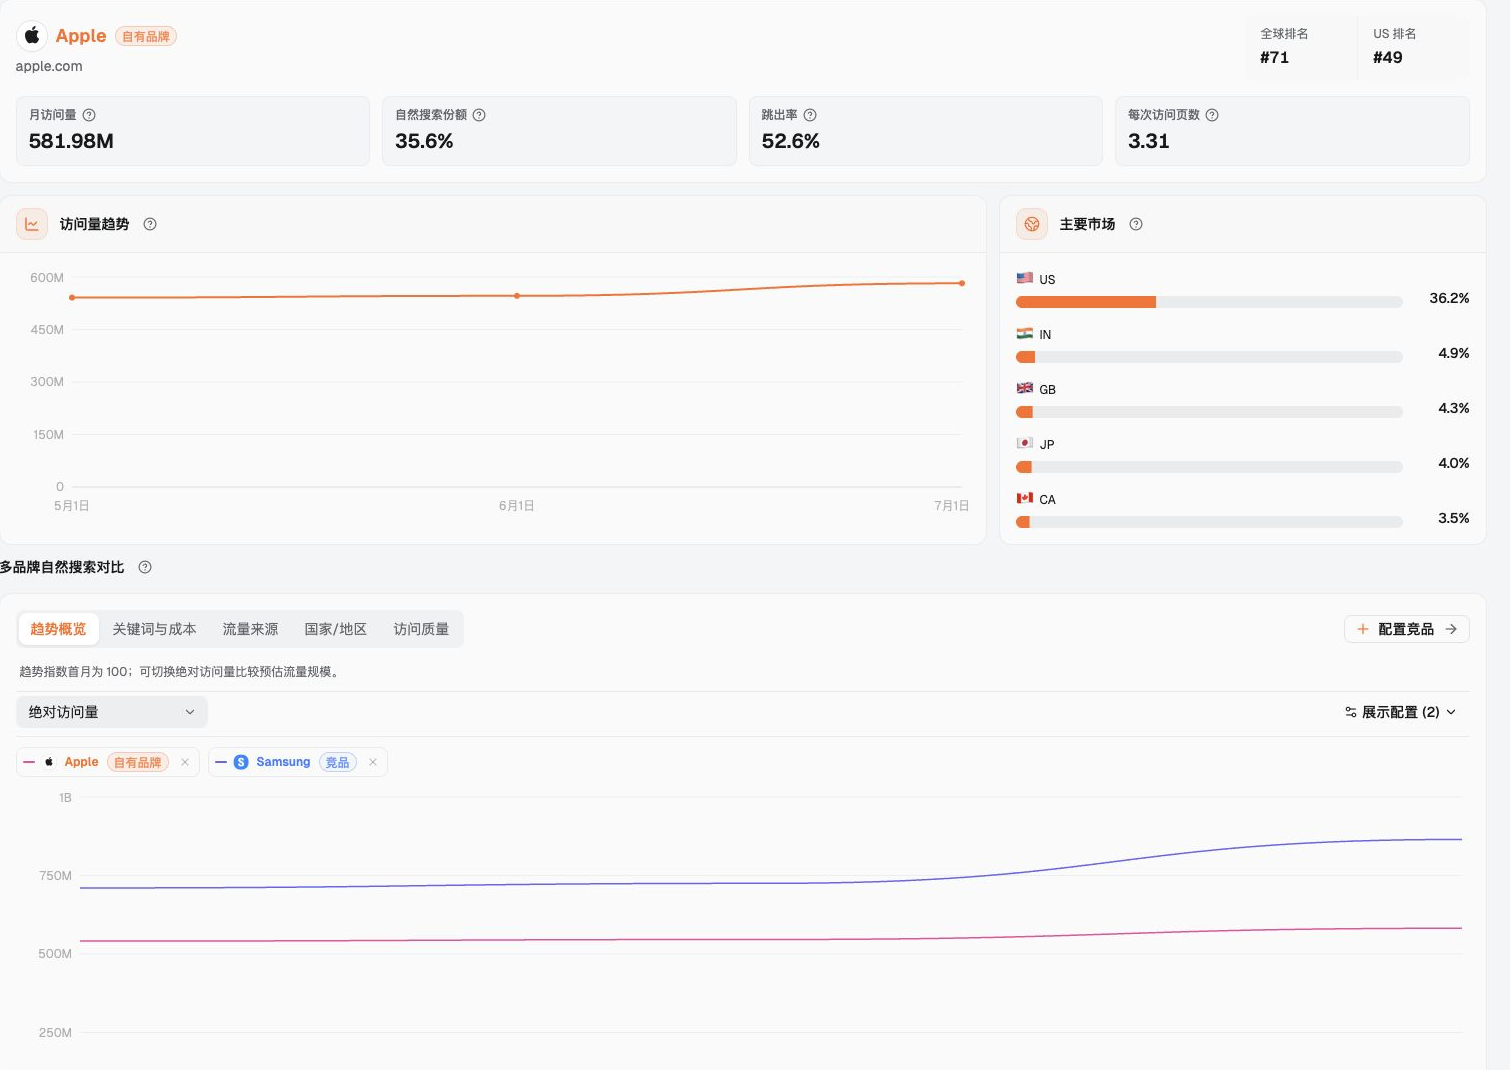Click the Apple logo icon in the header
The height and width of the screenshot is (1070, 1510).
32,36
